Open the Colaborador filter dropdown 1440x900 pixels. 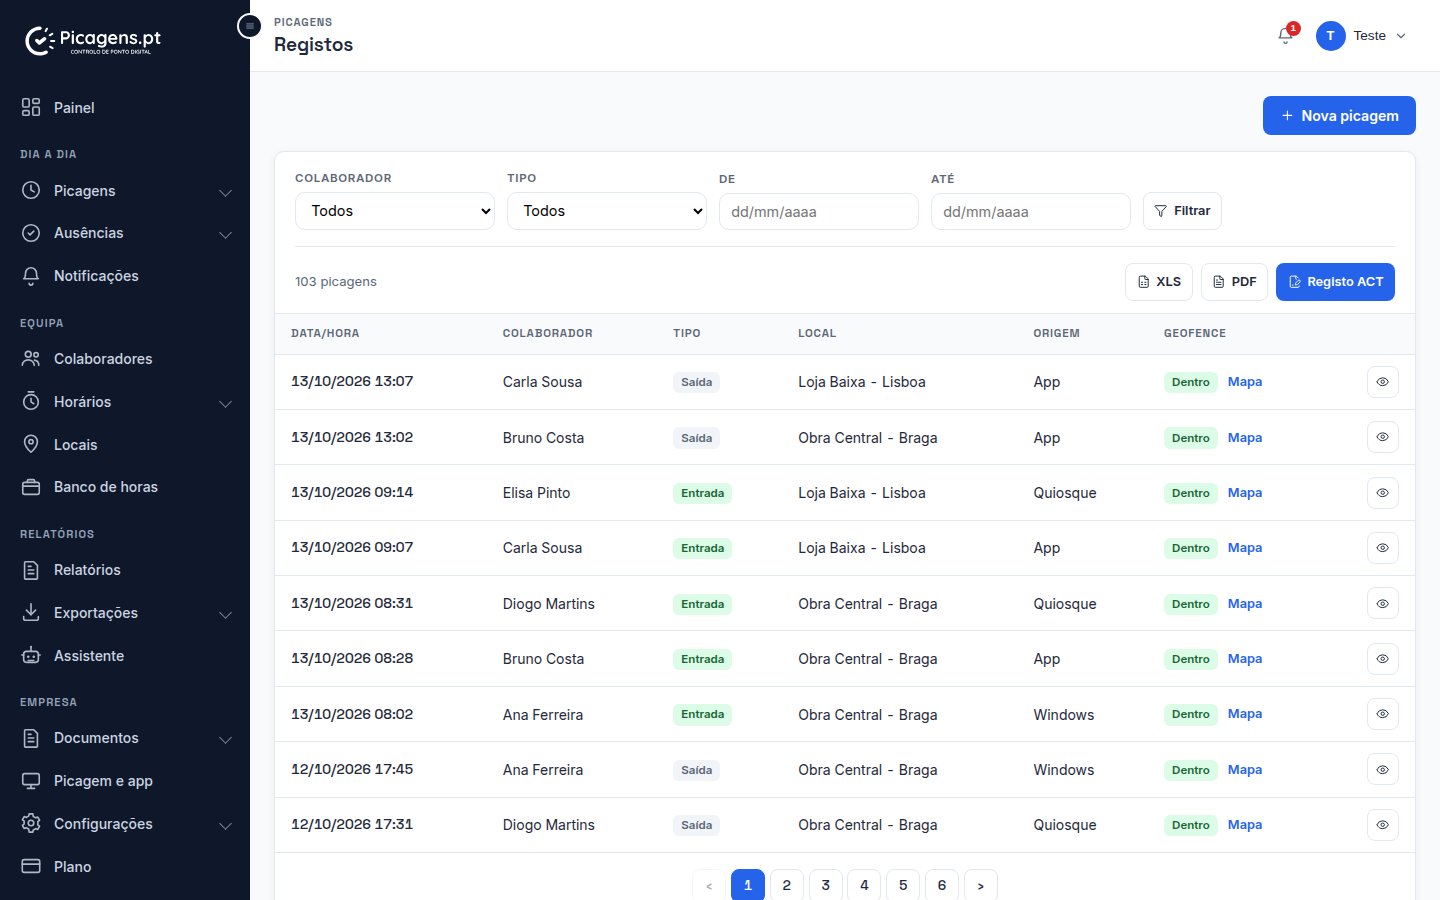pos(395,211)
